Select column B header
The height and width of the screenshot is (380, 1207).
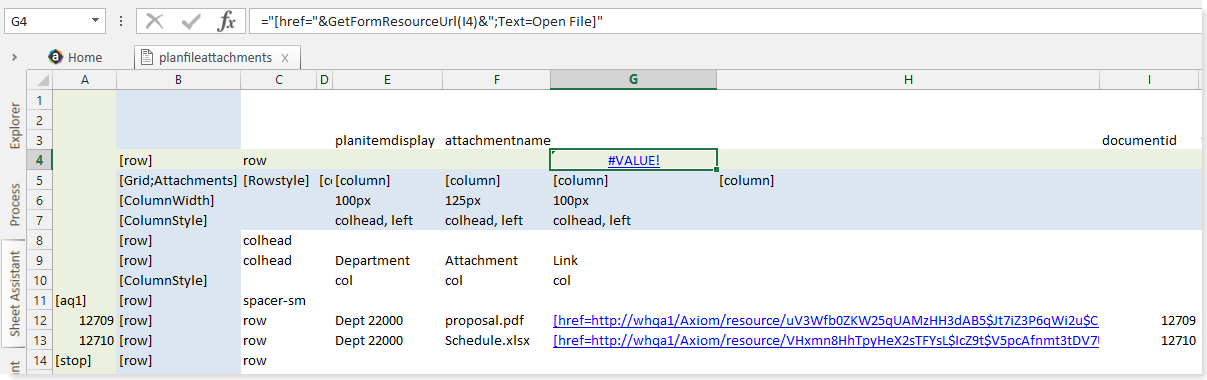pos(178,80)
